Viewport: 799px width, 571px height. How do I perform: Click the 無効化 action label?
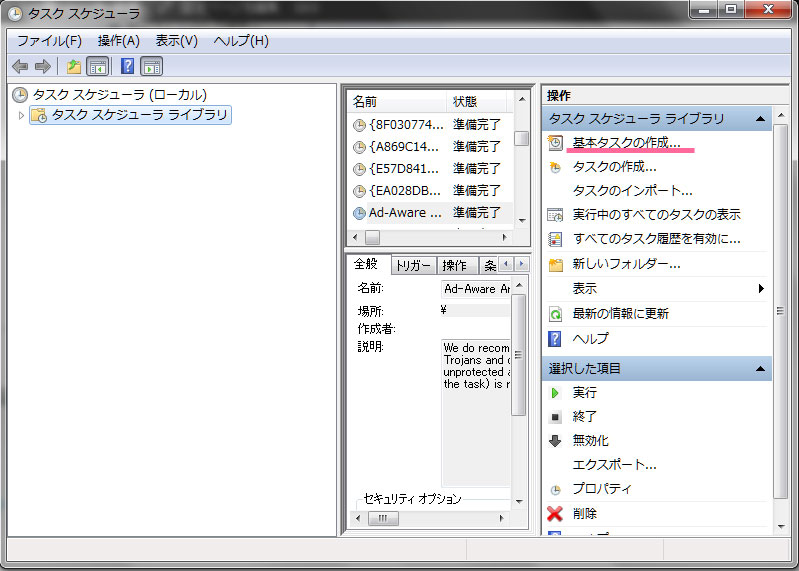(x=591, y=441)
